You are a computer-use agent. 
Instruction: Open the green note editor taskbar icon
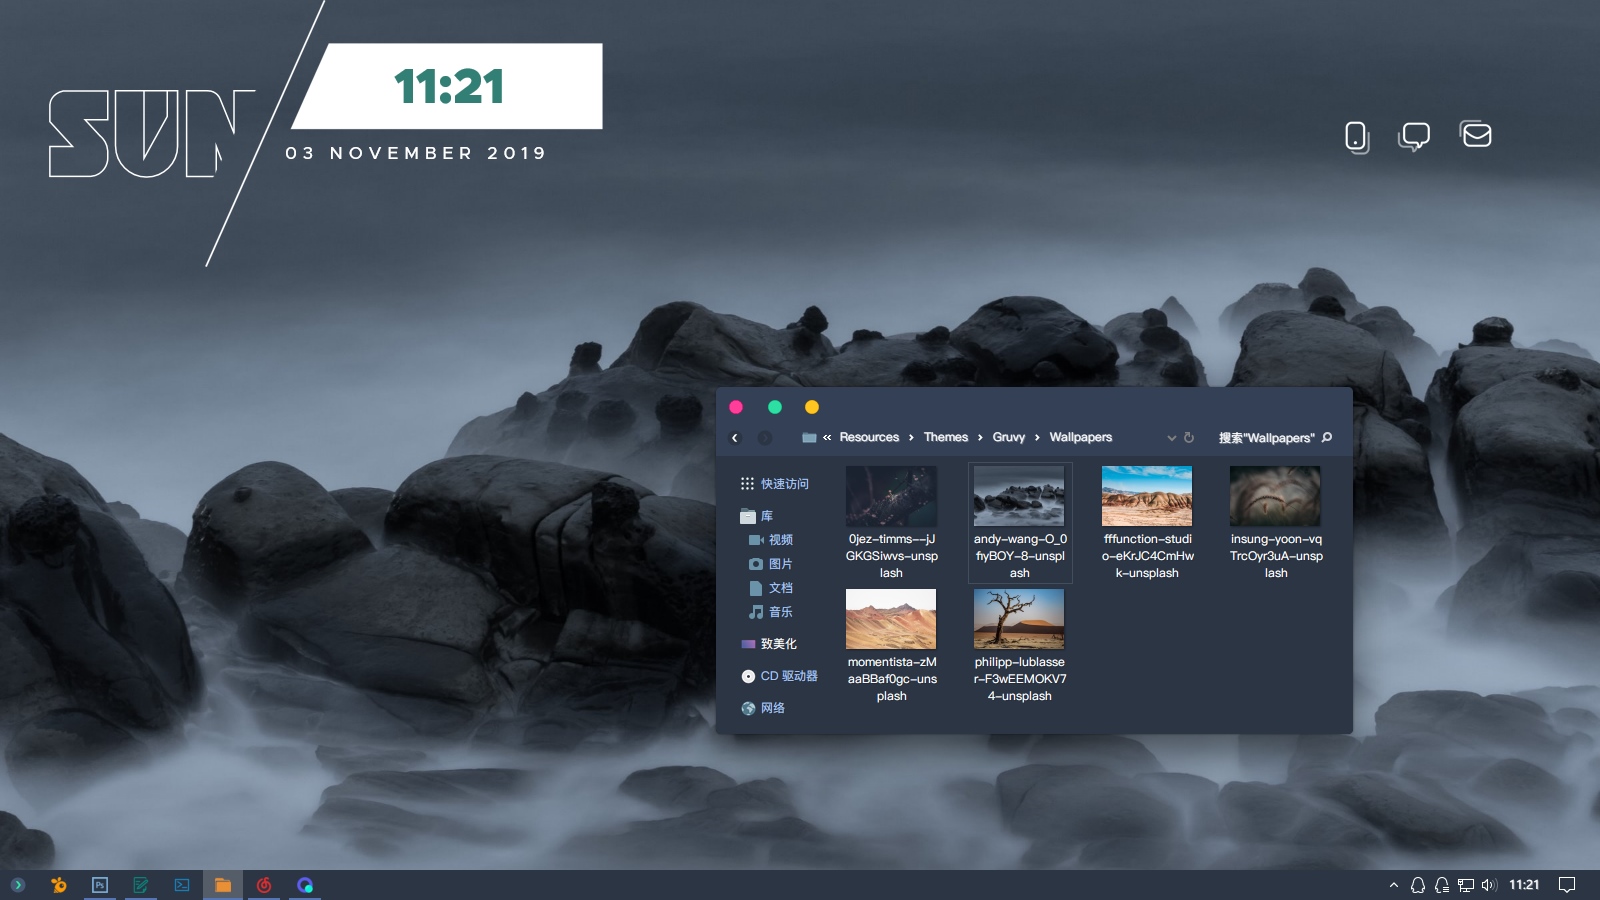[x=141, y=885]
